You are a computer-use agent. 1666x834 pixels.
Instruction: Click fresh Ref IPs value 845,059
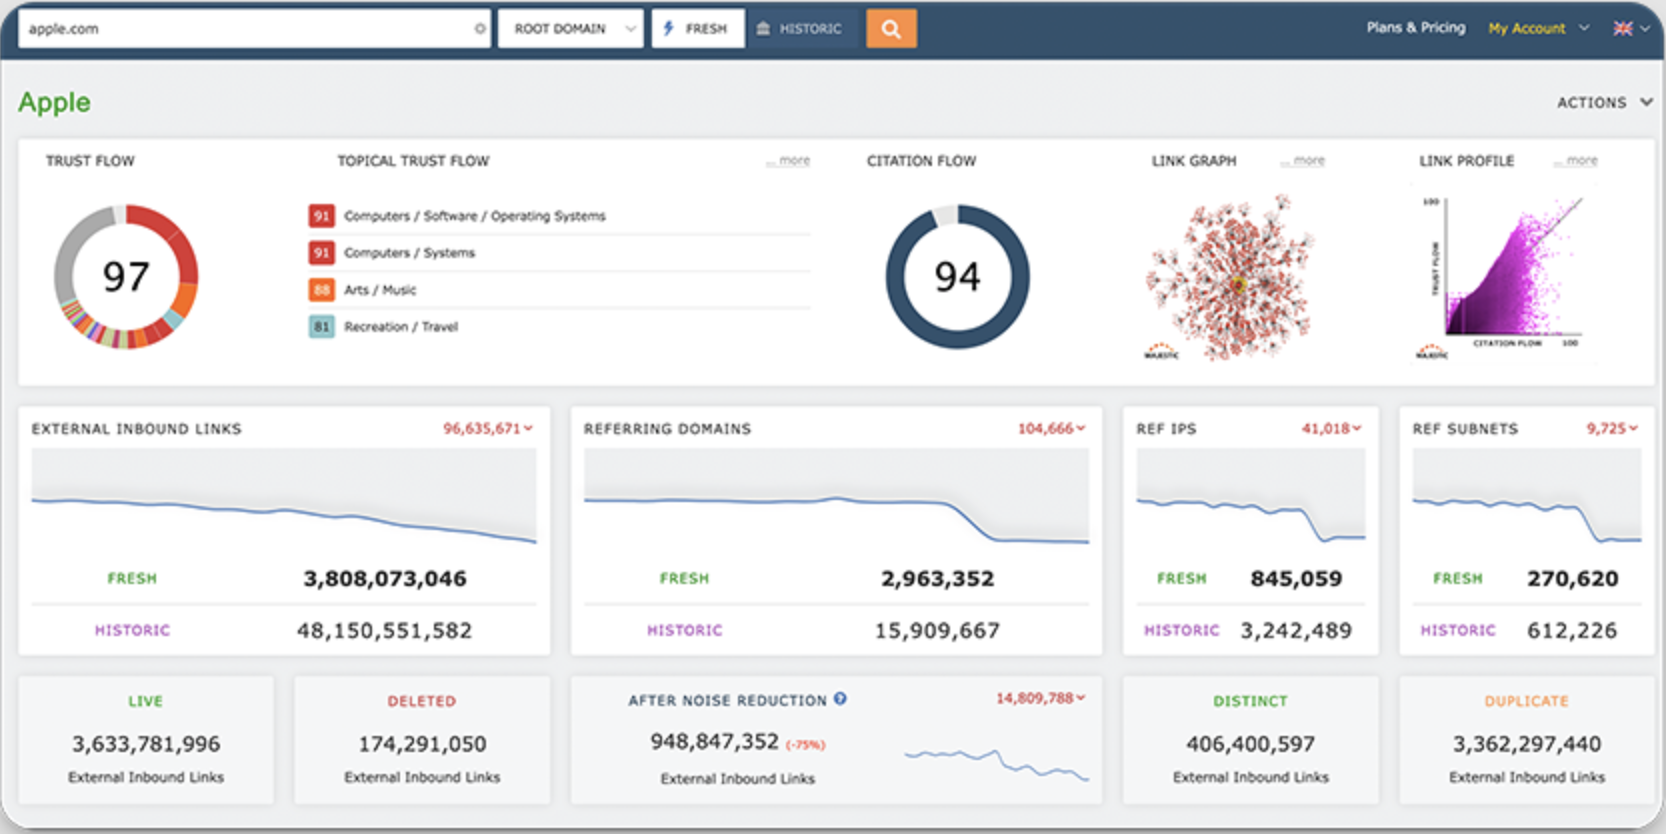[x=1296, y=579]
